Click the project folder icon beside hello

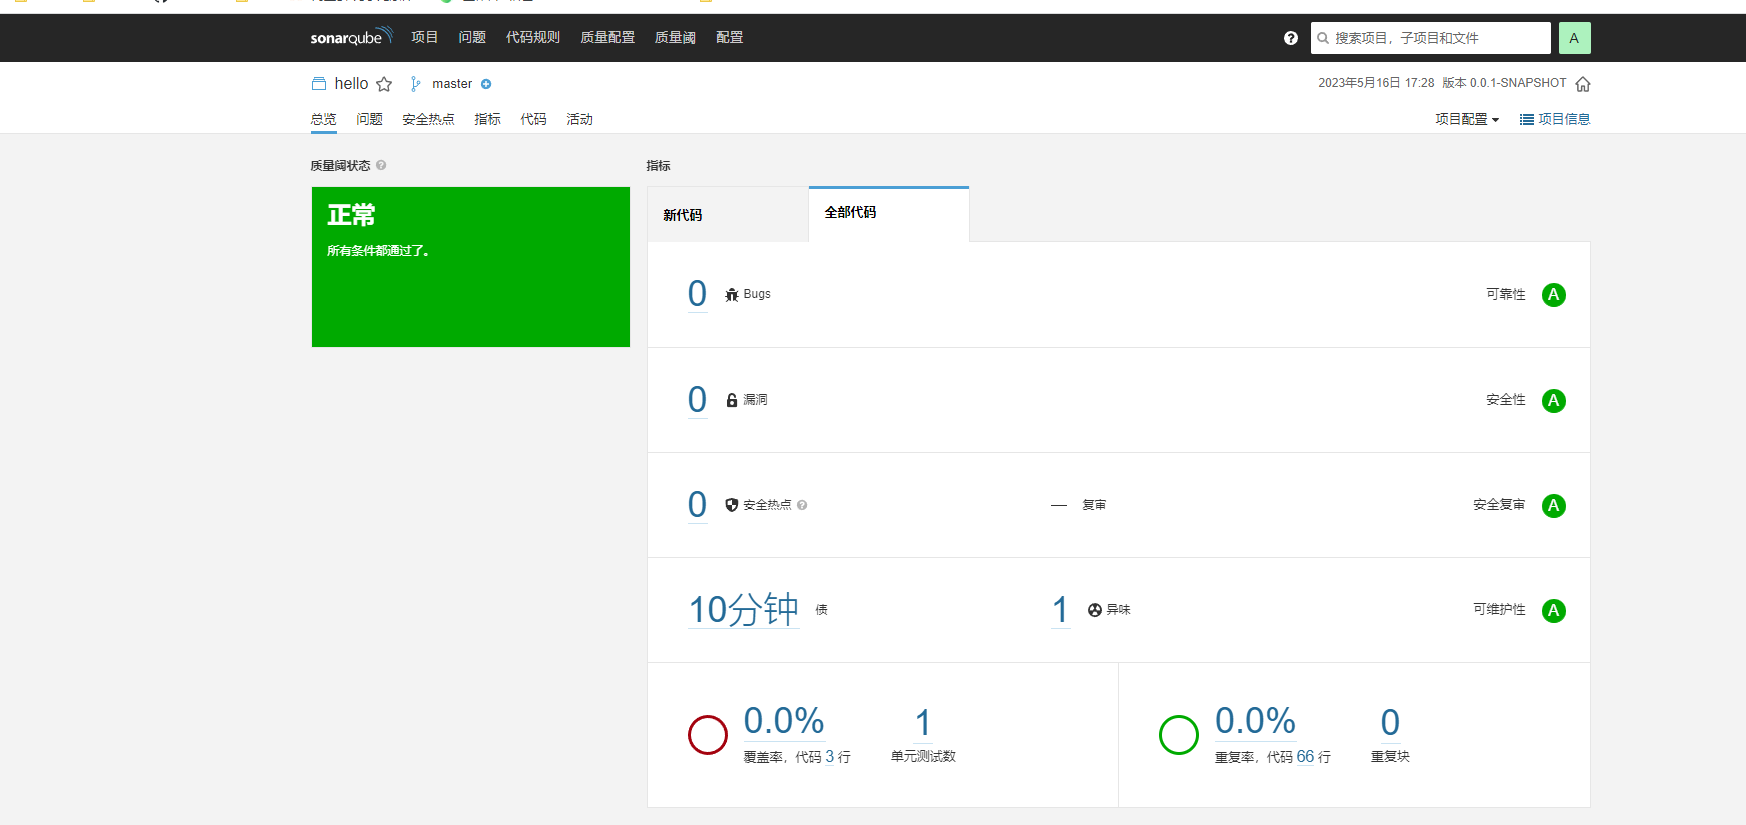click(319, 84)
